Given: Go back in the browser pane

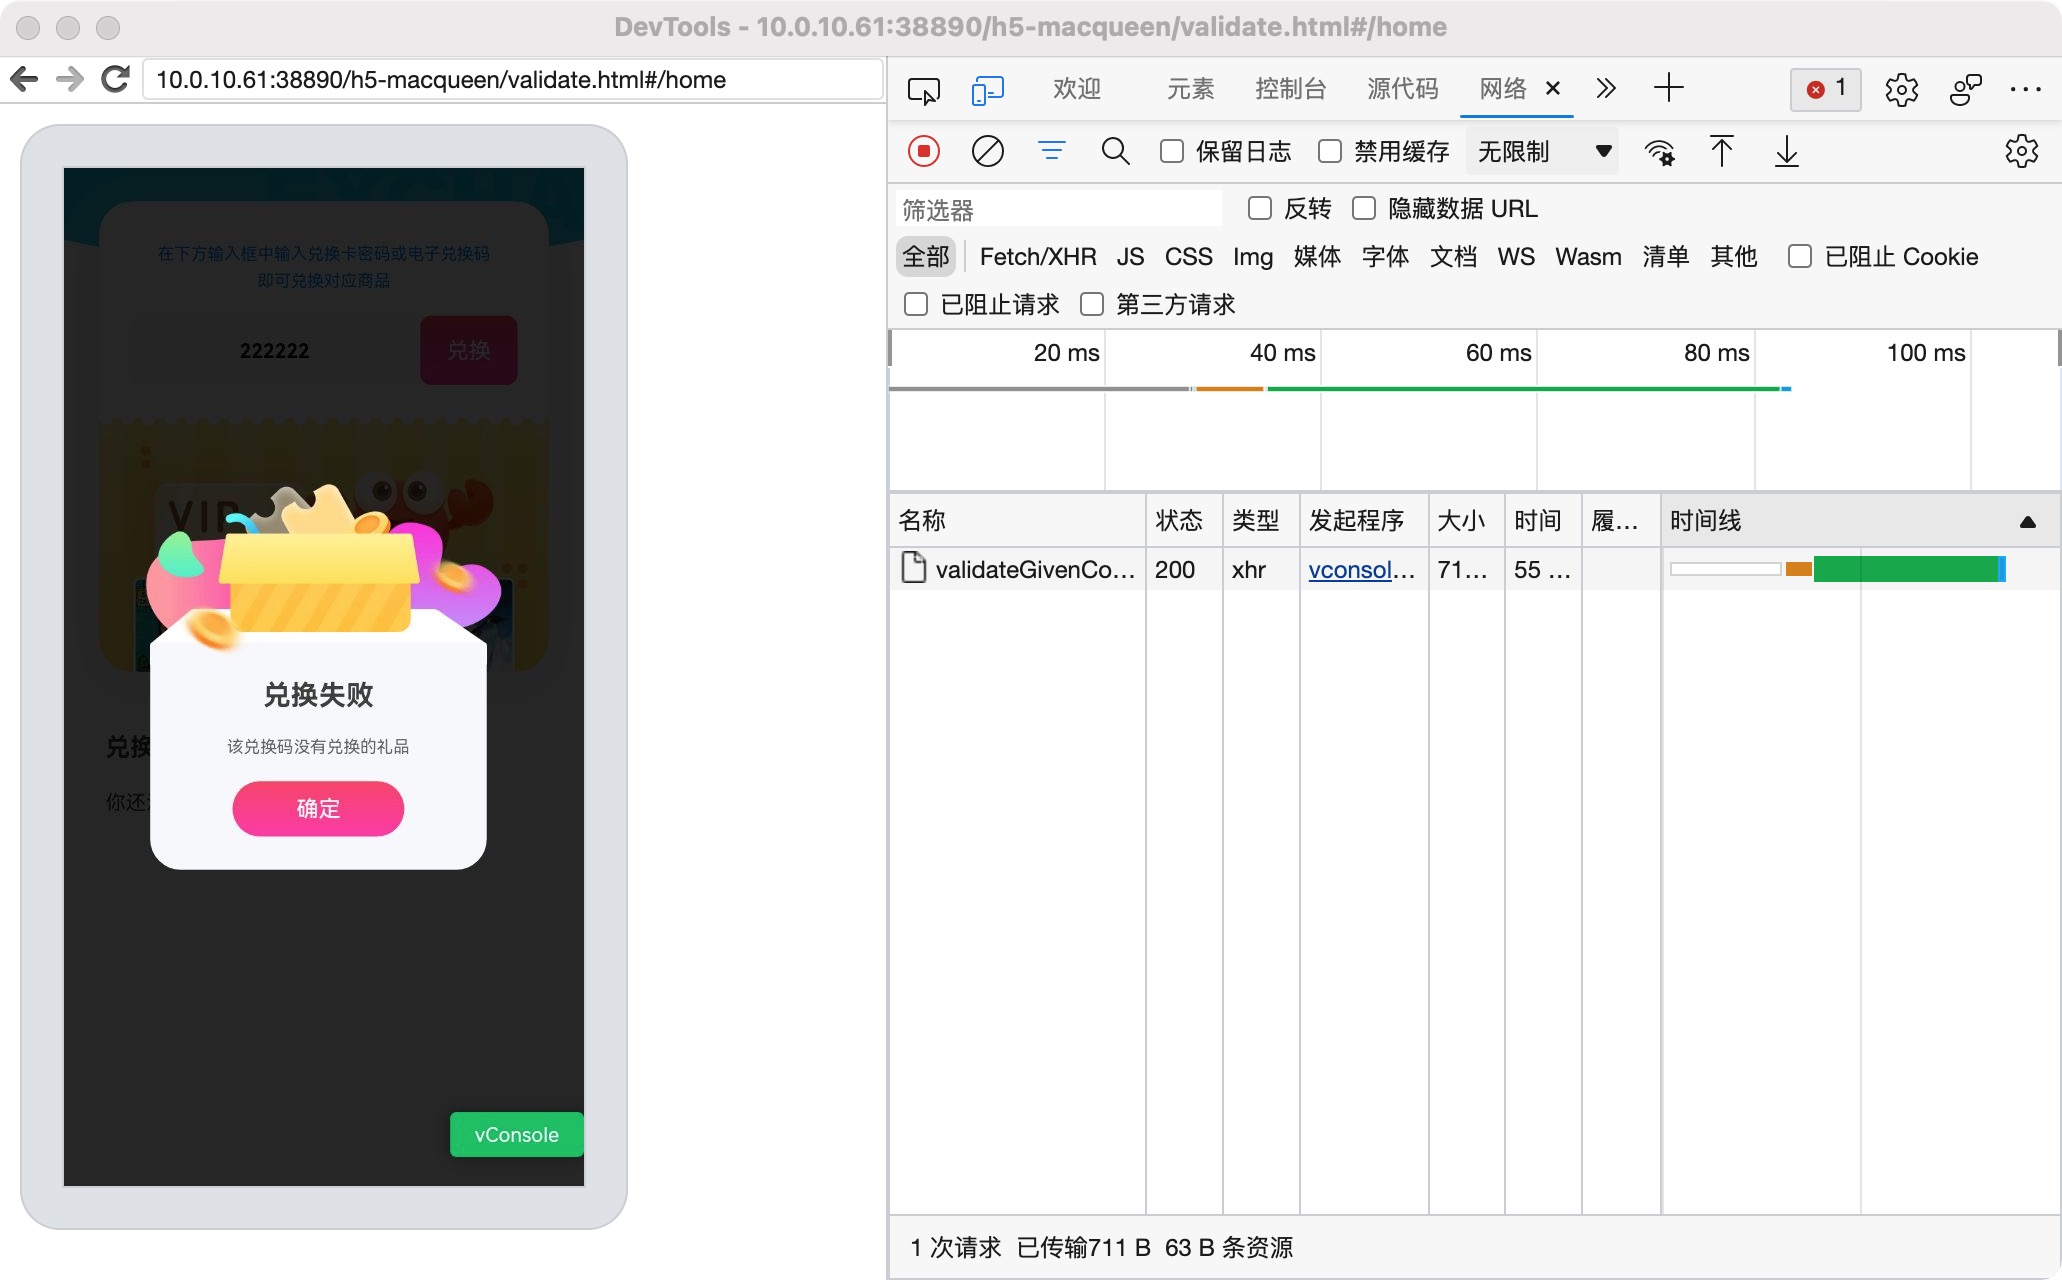Looking at the screenshot, I should point(24,79).
